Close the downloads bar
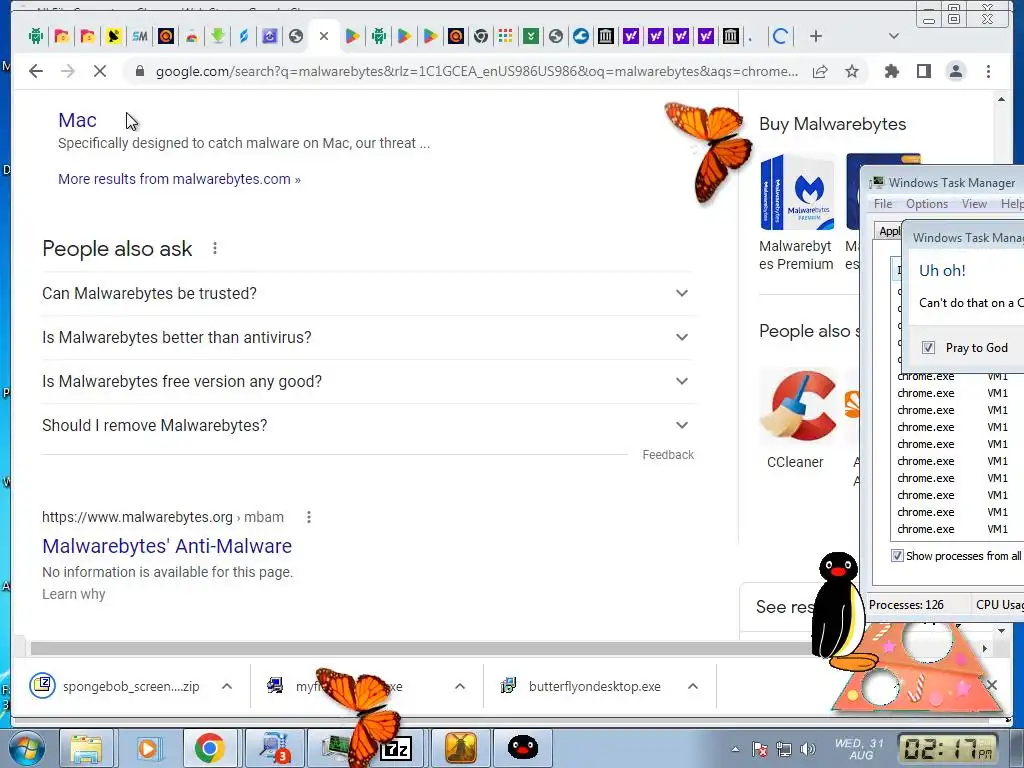Image resolution: width=1024 pixels, height=768 pixels. pos(991,685)
